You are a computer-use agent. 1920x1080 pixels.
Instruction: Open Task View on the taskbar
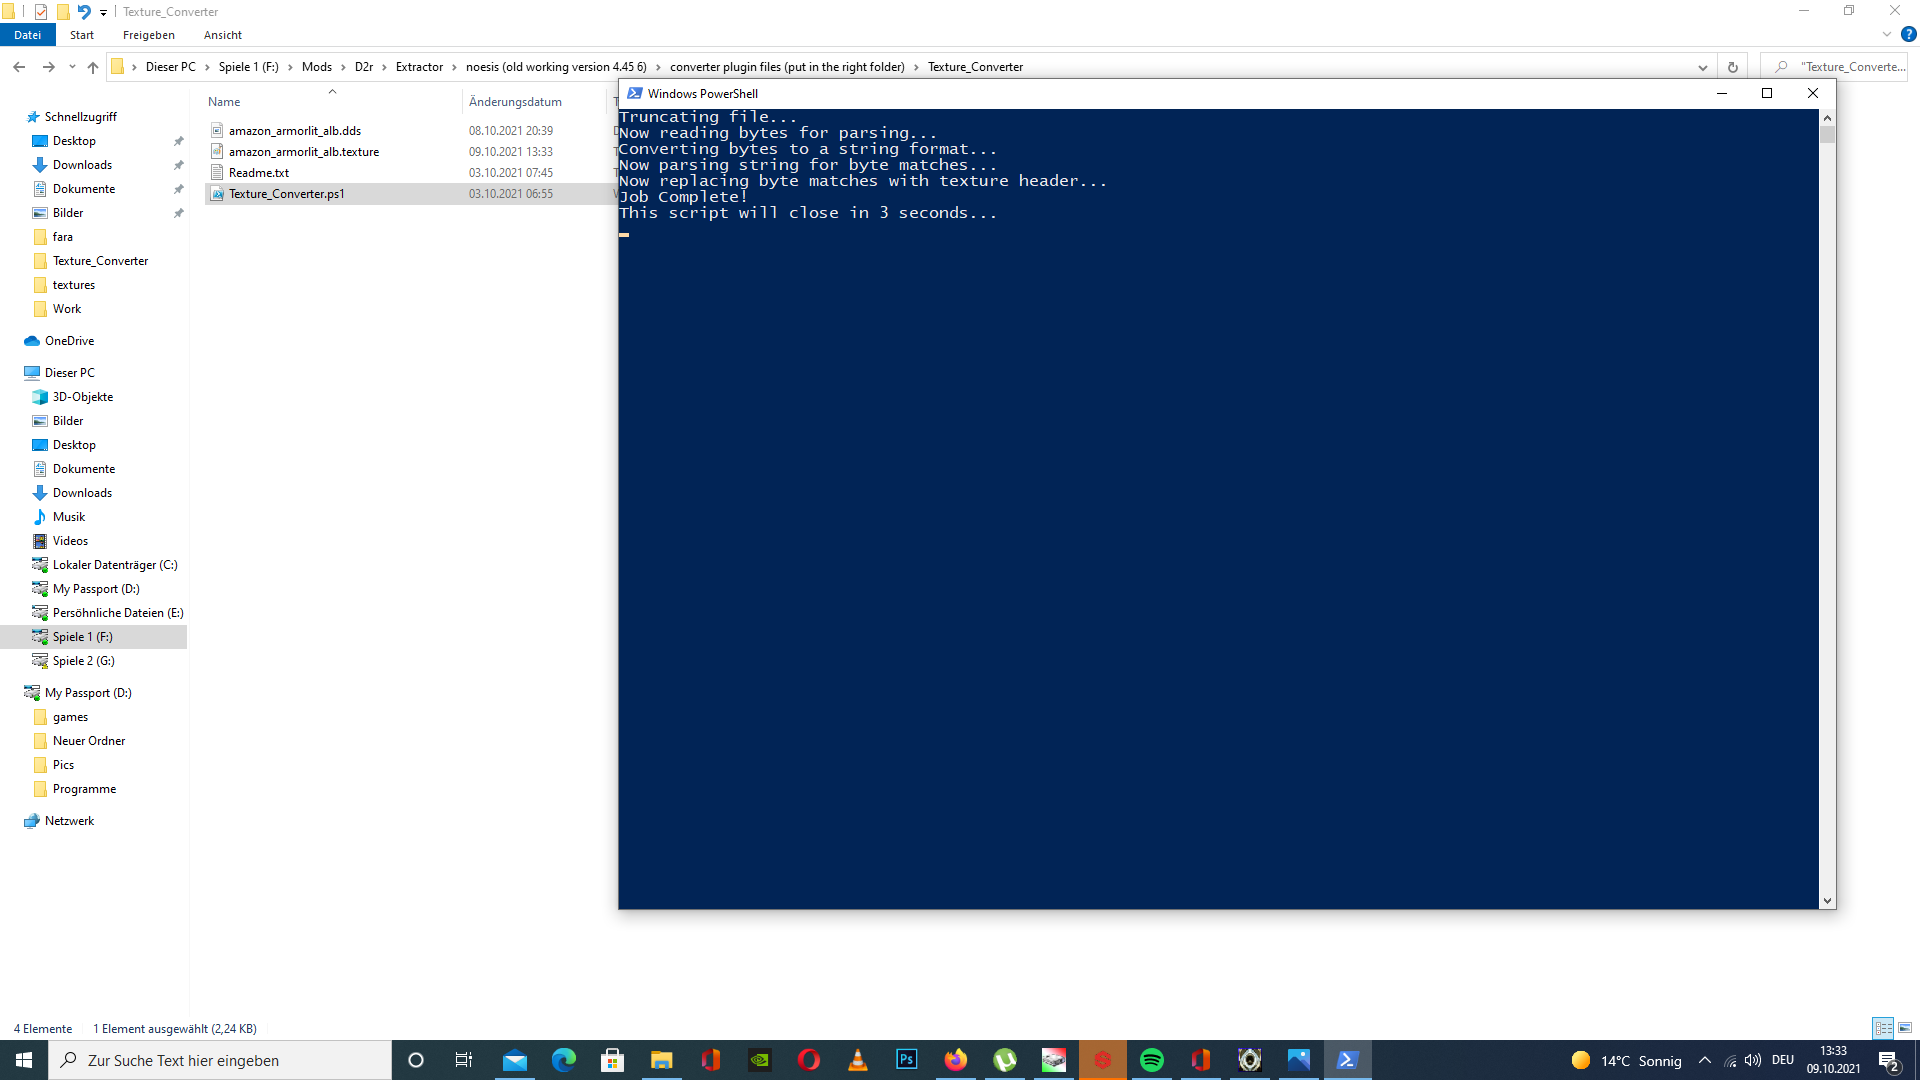pos(464,1060)
